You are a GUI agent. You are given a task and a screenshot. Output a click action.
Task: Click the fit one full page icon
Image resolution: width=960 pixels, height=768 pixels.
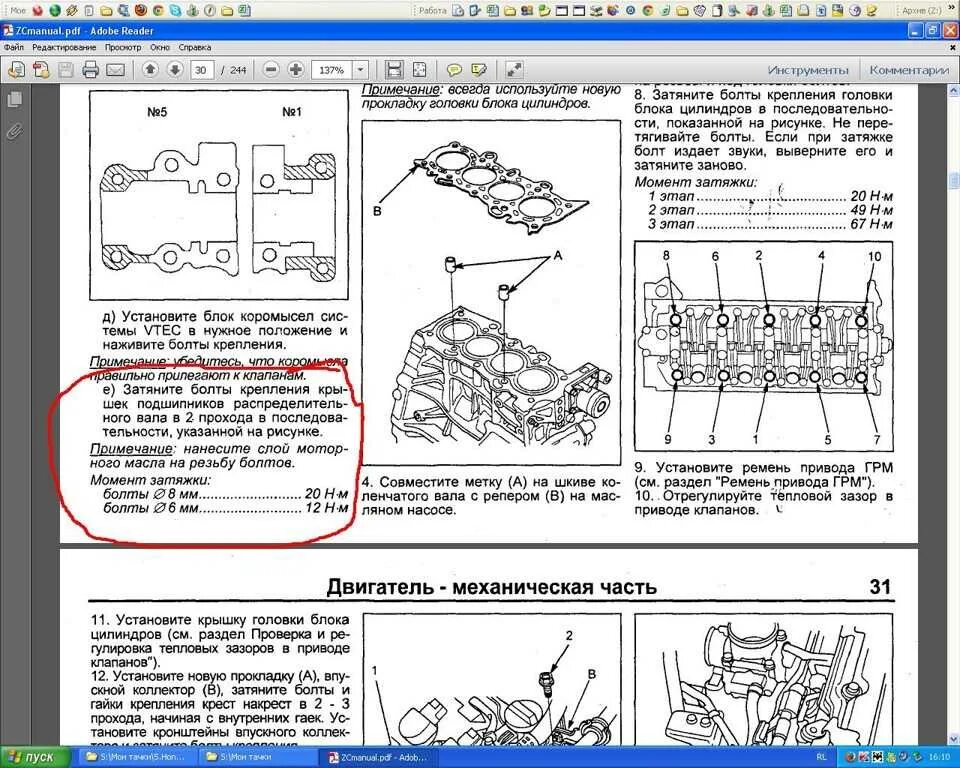pos(419,70)
